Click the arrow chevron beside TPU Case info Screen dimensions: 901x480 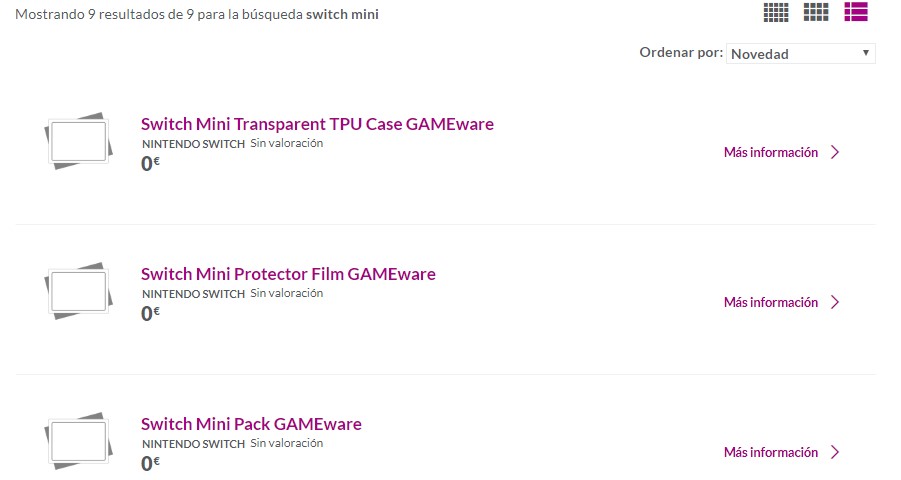[x=836, y=153]
